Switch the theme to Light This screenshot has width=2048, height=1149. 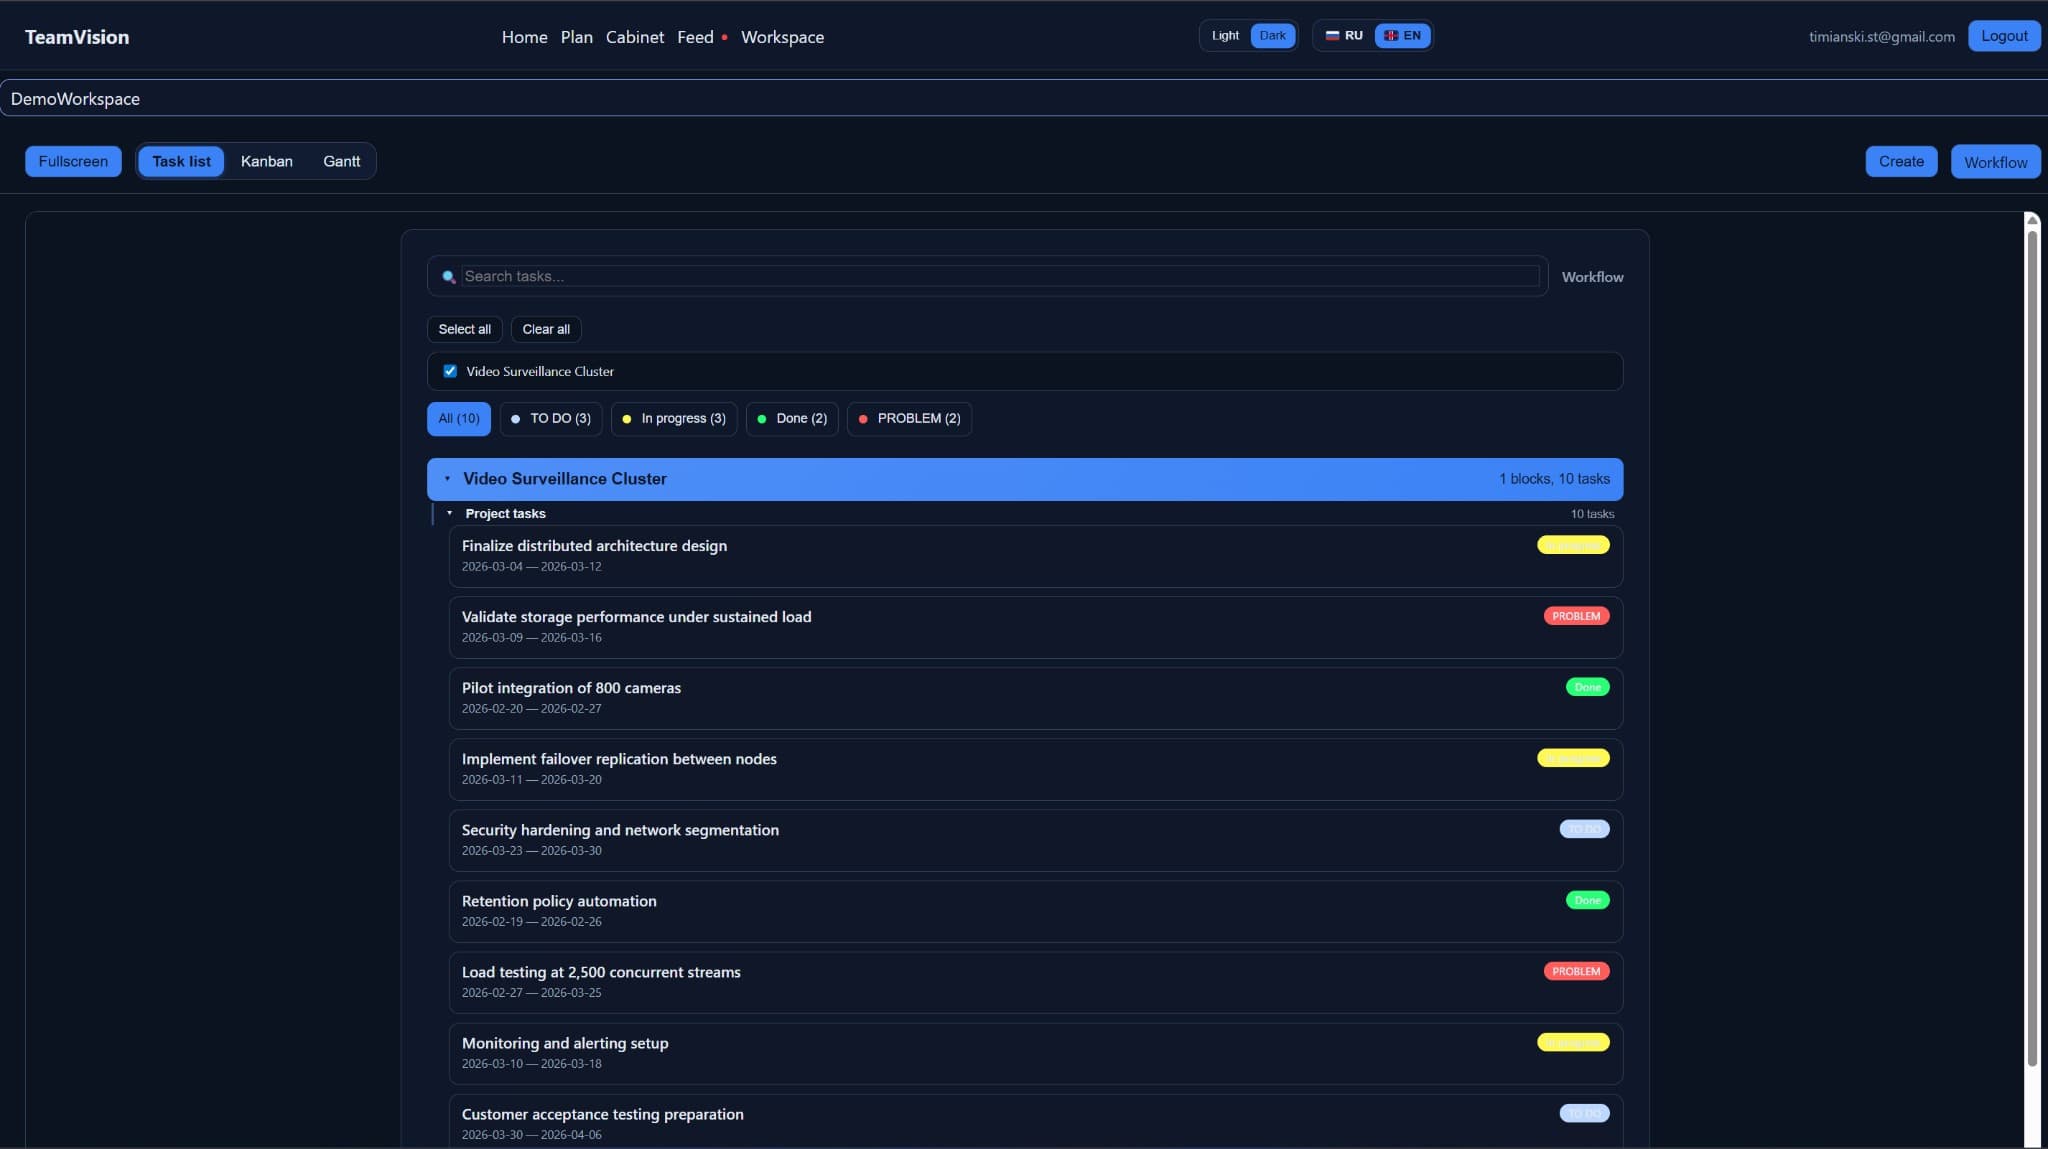1223,35
